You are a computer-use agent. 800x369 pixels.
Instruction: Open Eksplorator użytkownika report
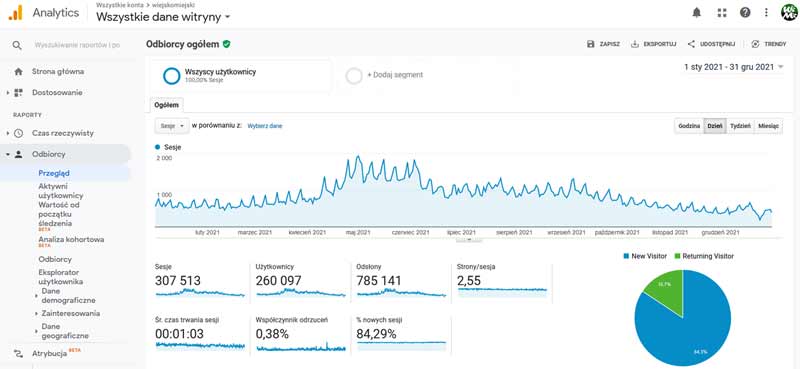61,277
